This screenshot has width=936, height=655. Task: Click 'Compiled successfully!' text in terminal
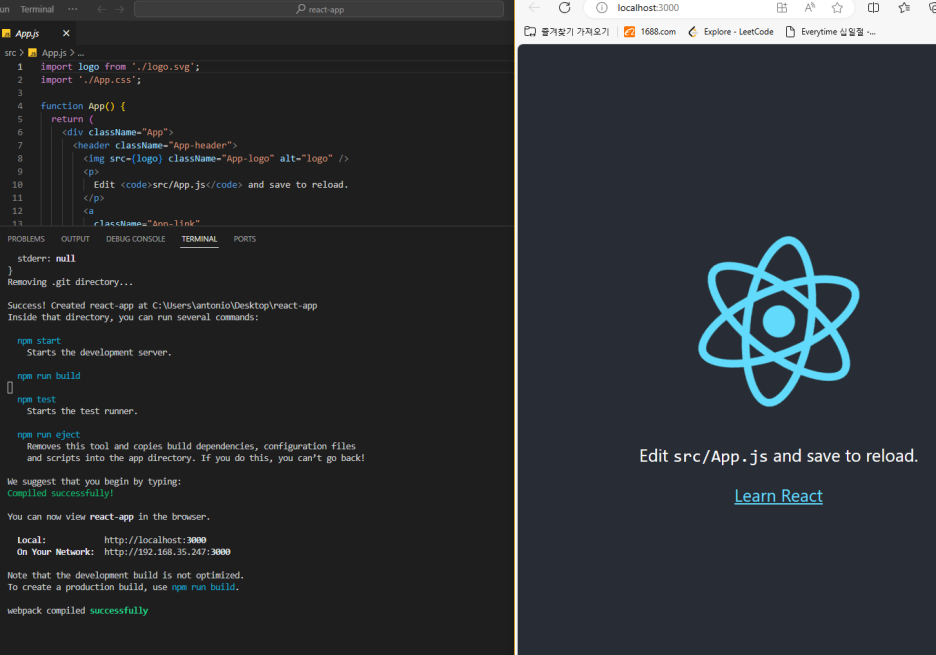(x=60, y=493)
